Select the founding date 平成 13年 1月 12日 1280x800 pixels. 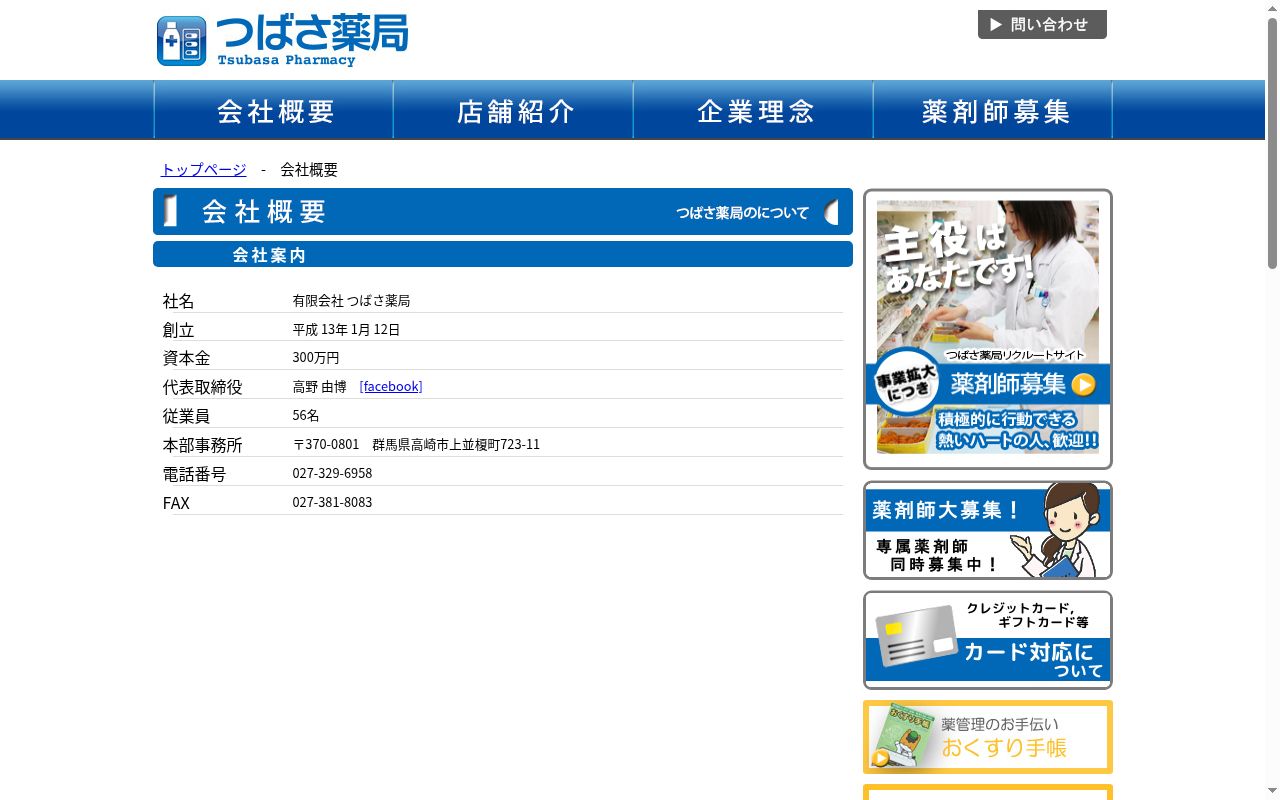(346, 329)
